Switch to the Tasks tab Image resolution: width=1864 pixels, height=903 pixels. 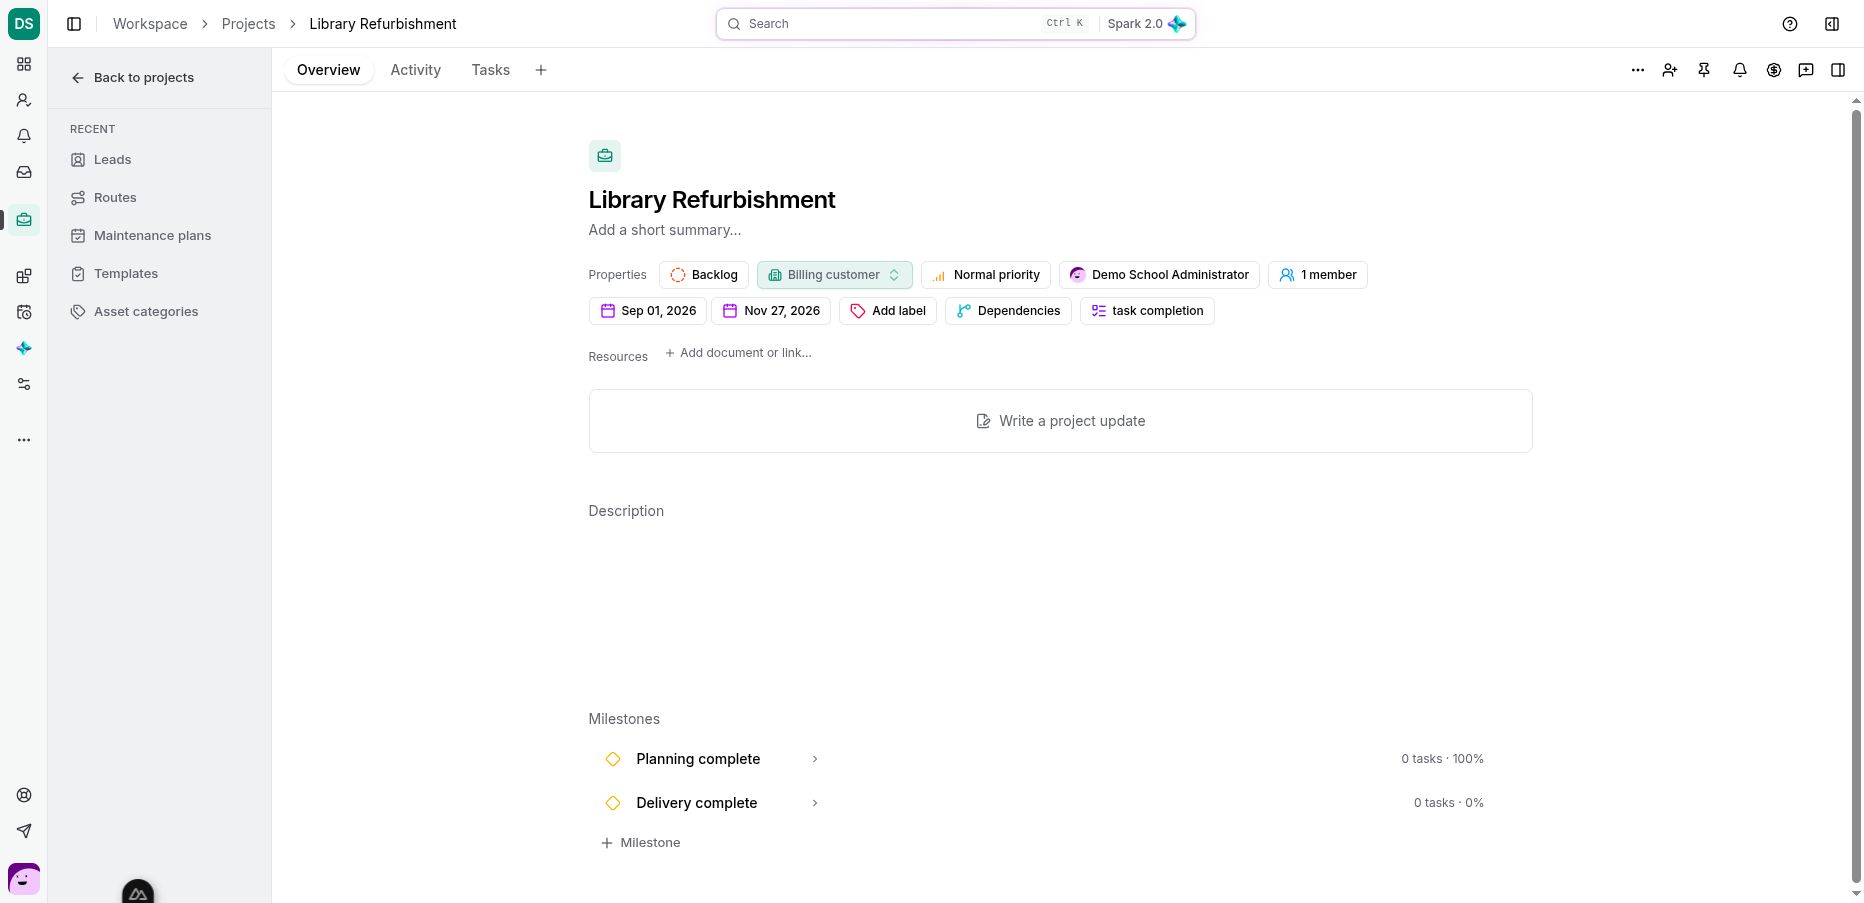(x=491, y=70)
